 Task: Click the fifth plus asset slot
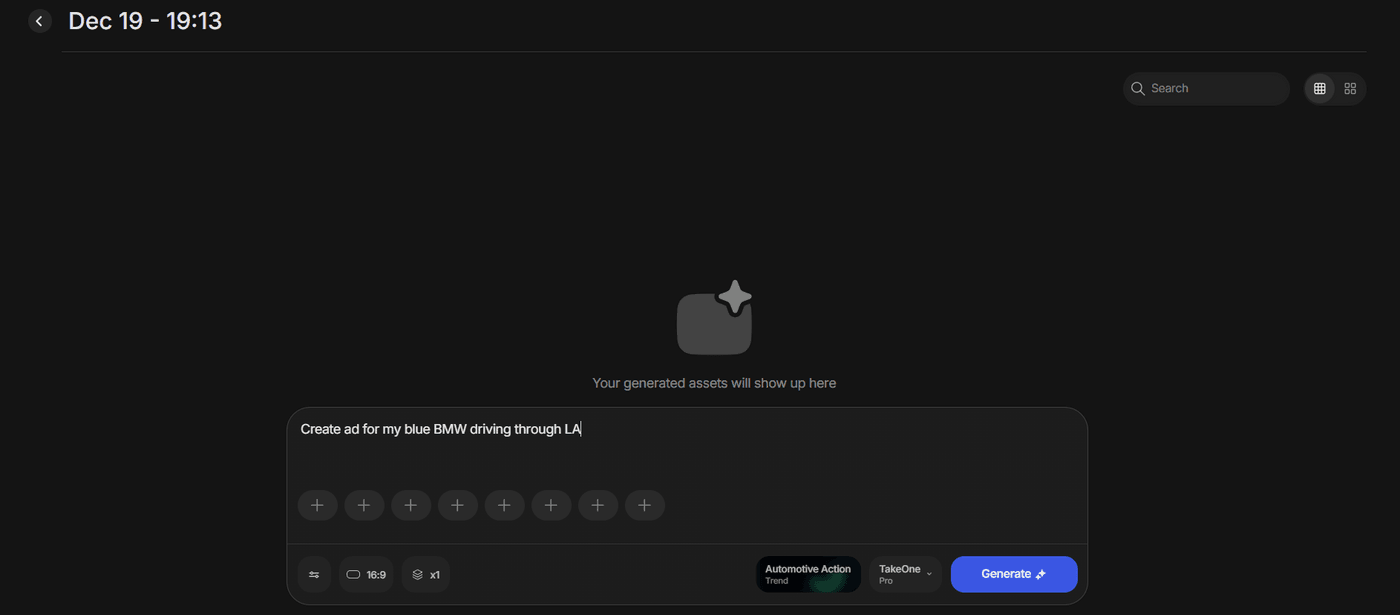click(x=504, y=505)
